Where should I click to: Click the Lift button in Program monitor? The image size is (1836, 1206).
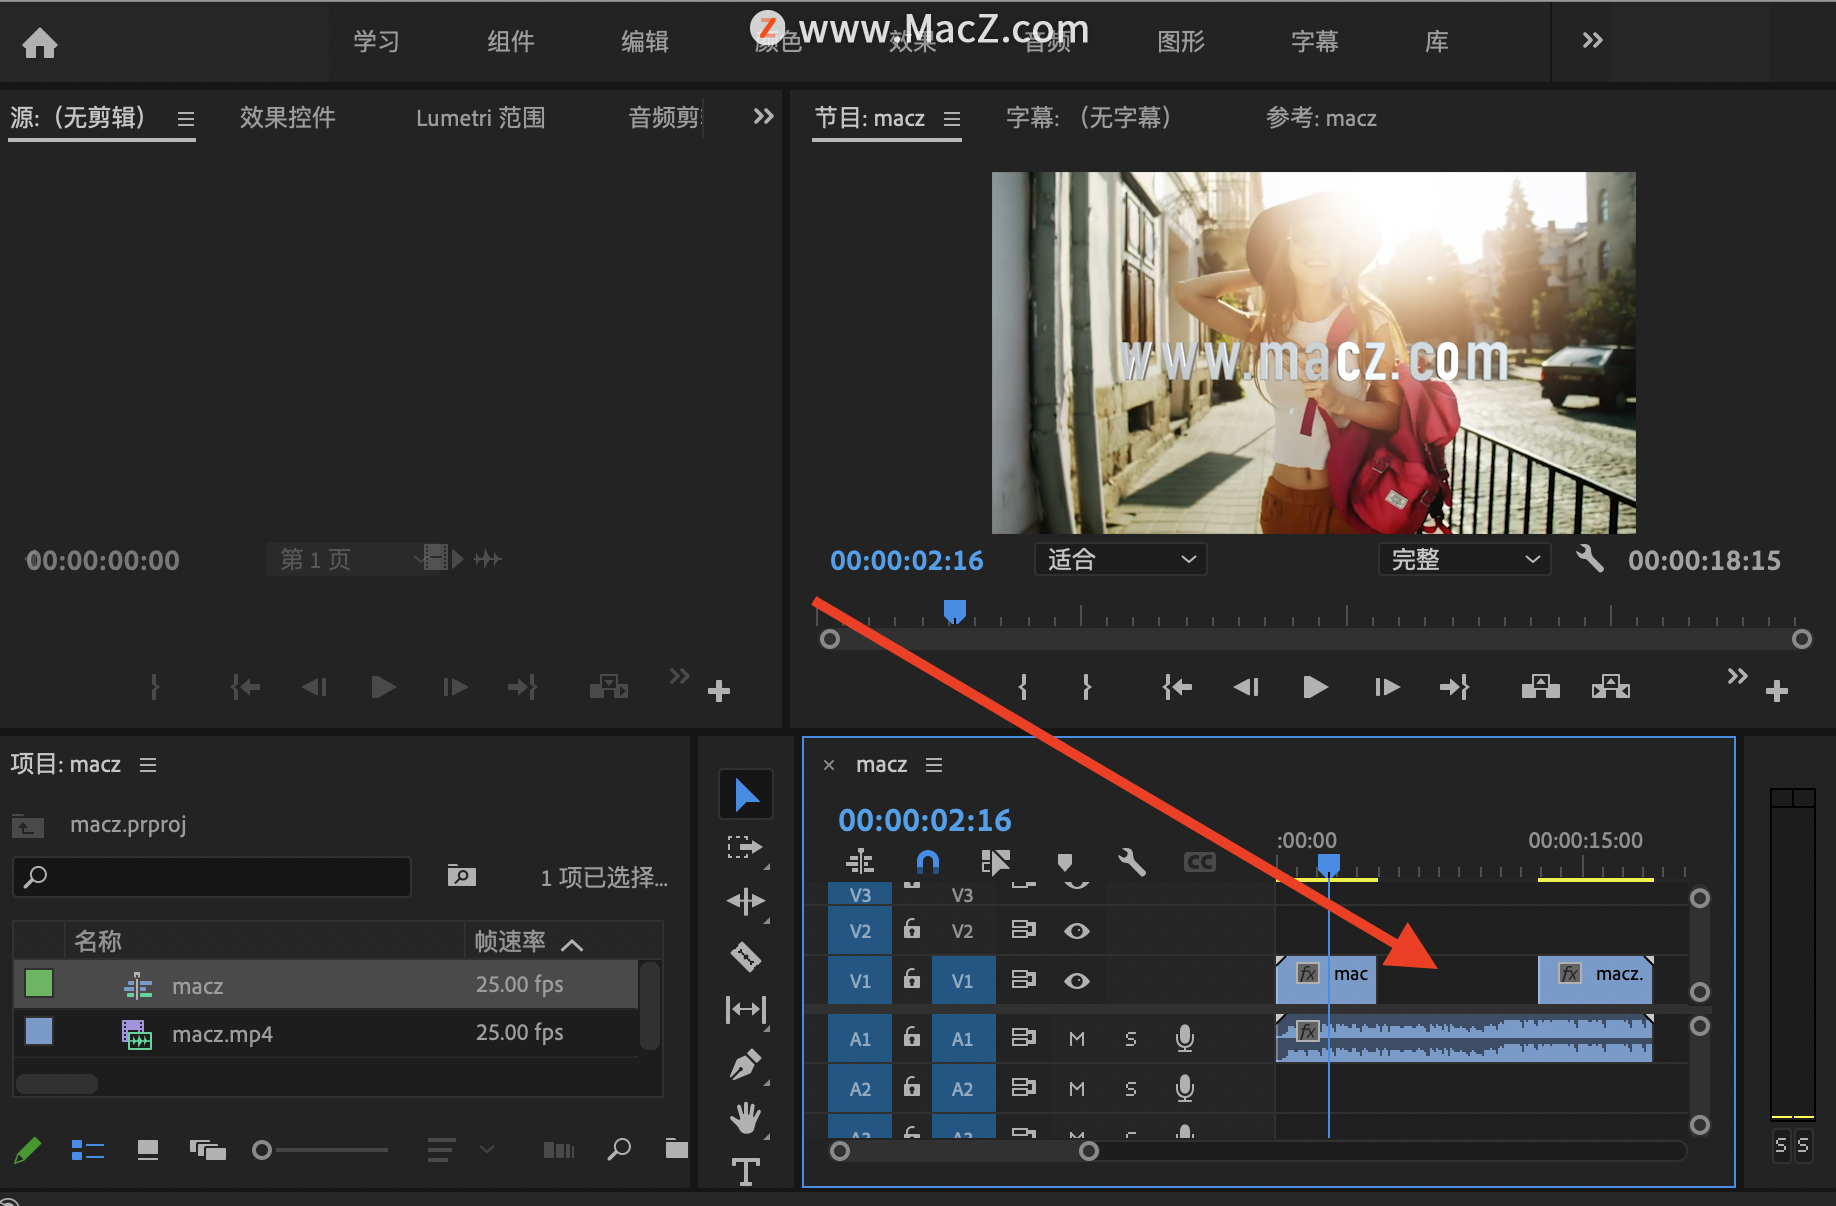1540,687
